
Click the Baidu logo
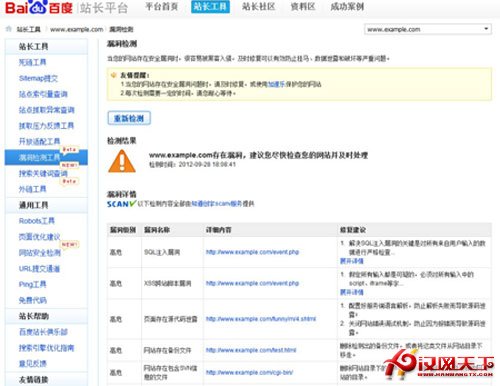(x=39, y=7)
